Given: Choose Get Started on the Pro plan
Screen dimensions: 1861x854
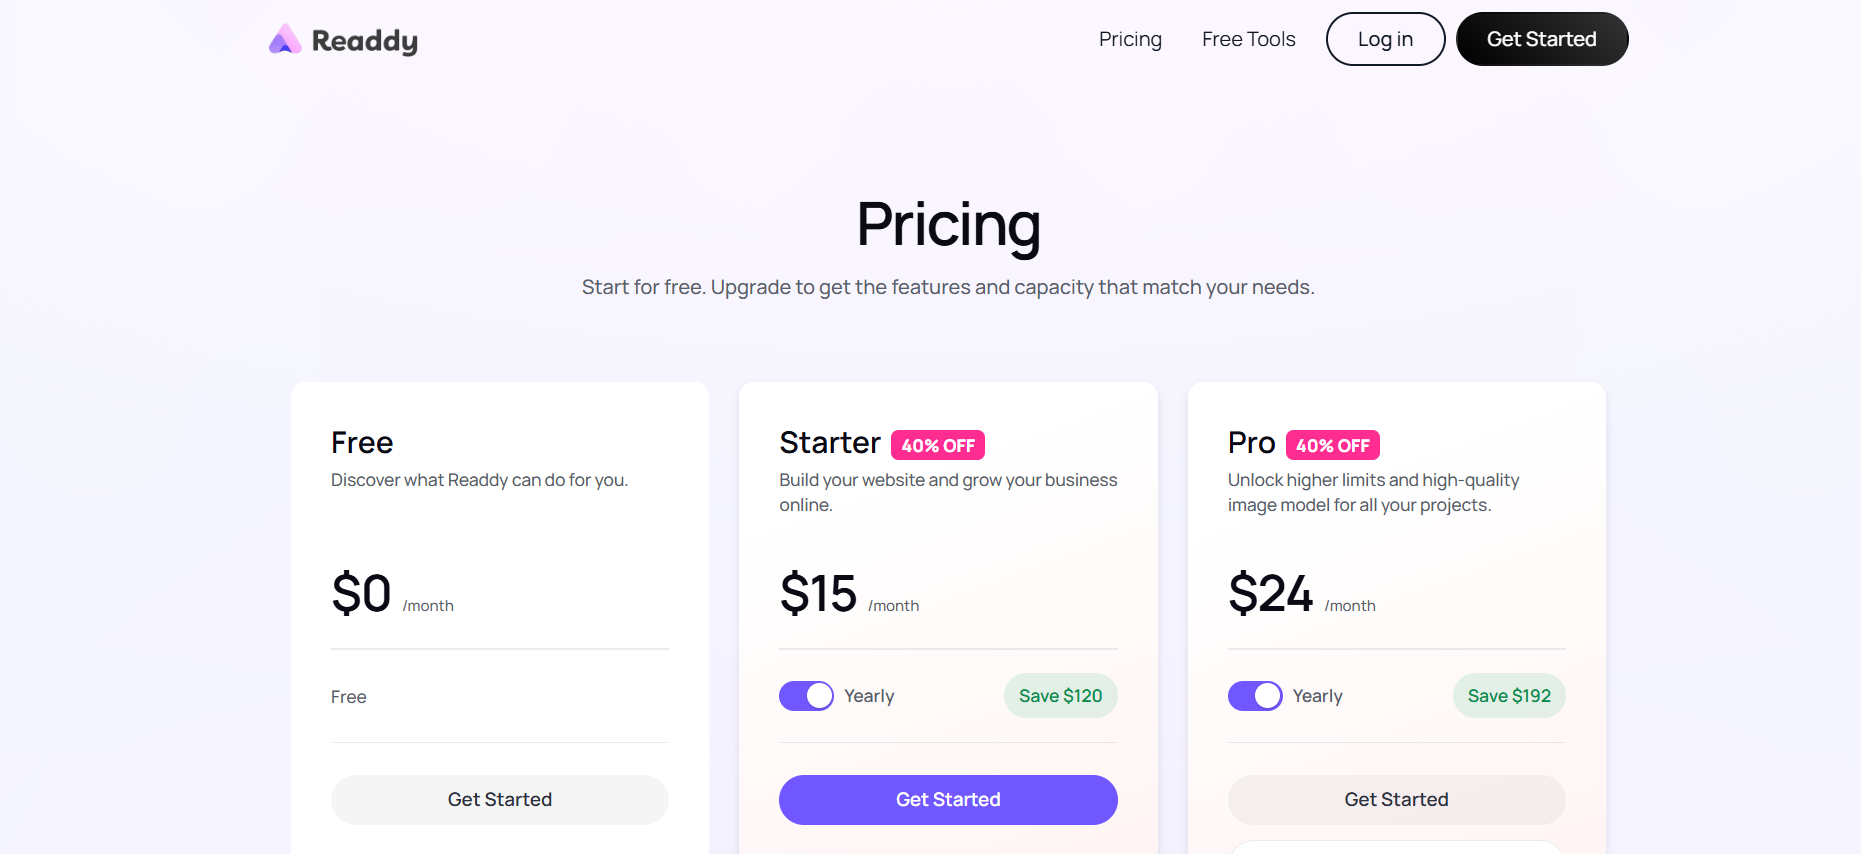Looking at the screenshot, I should coord(1396,800).
